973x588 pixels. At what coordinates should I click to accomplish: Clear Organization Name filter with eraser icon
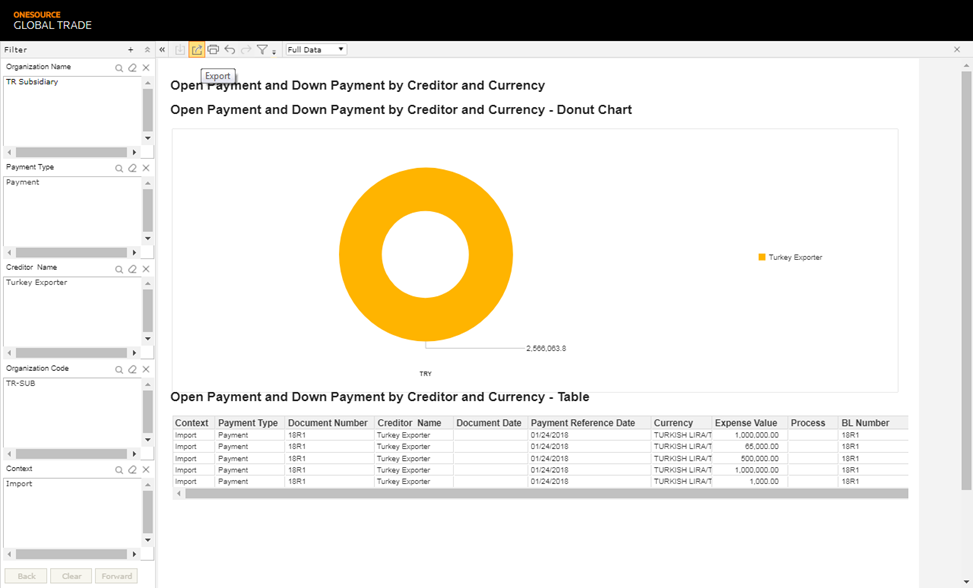click(132, 68)
